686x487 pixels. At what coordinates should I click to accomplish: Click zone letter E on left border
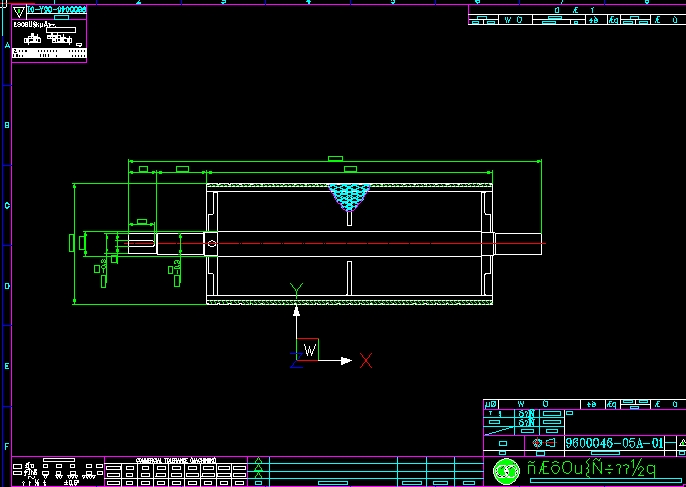[7, 366]
